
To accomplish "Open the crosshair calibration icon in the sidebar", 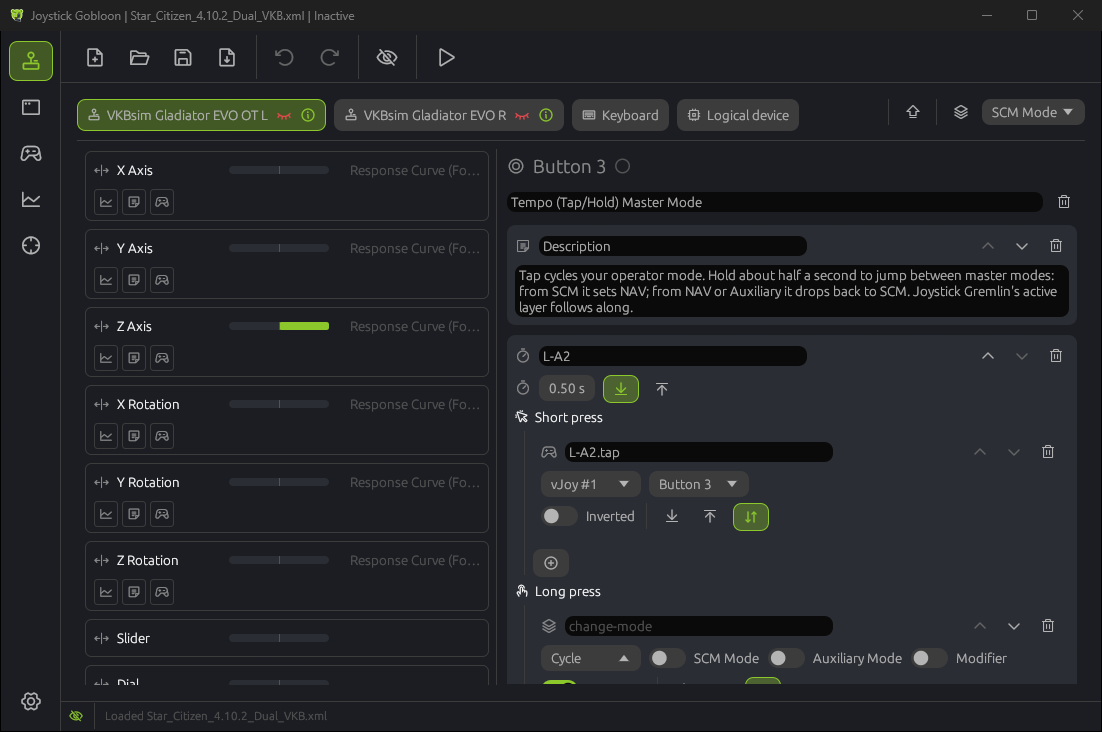I will coord(31,245).
